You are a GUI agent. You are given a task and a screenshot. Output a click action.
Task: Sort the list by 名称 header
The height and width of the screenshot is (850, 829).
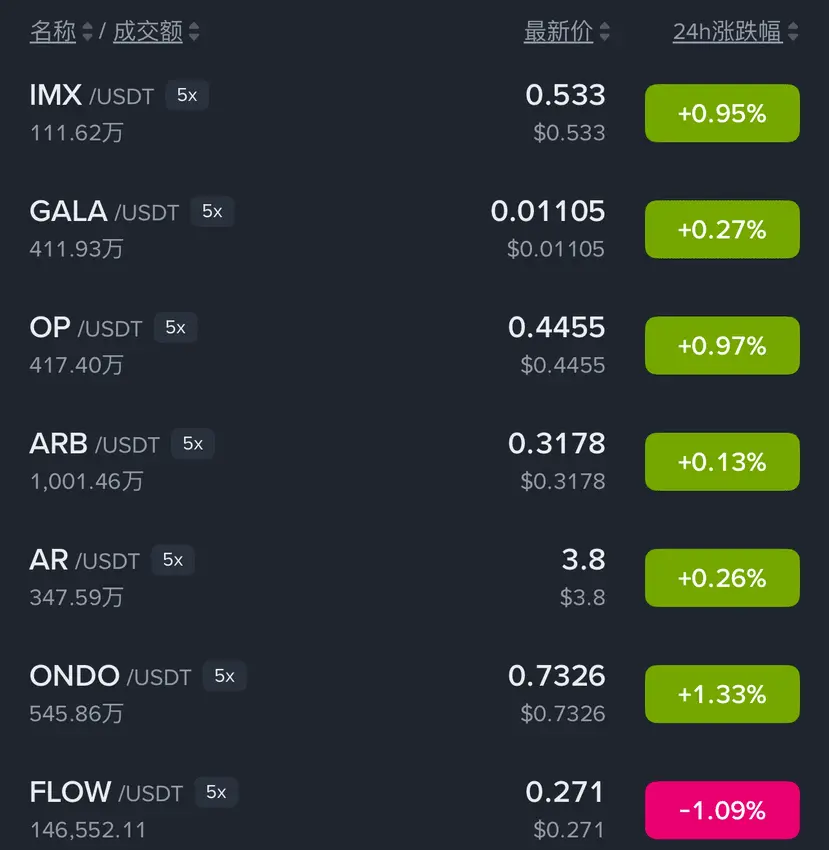click(x=53, y=31)
